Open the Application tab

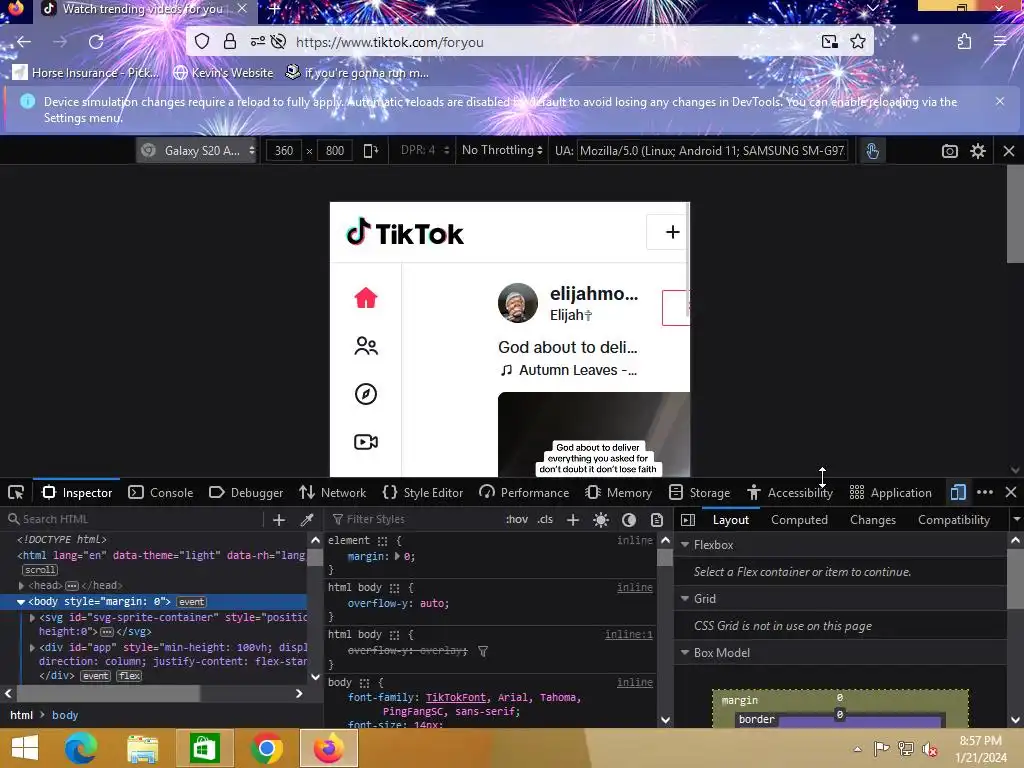891,492
